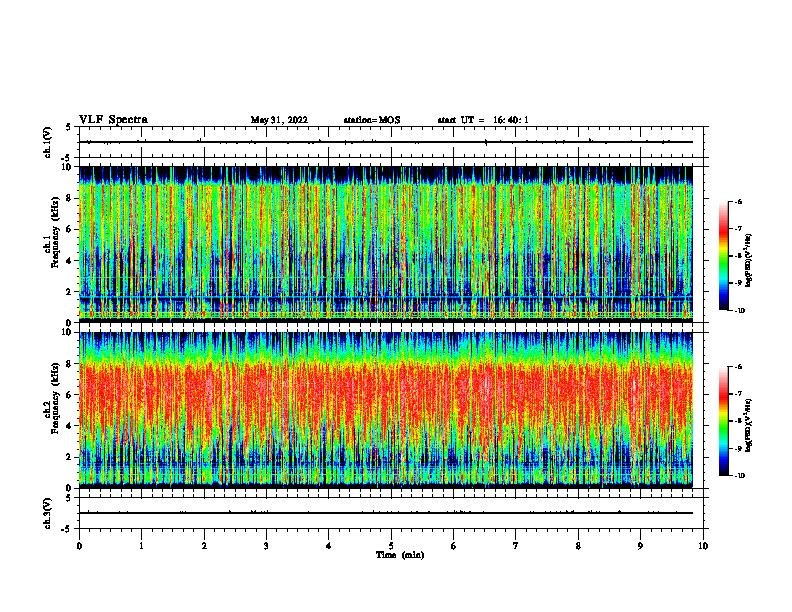The height and width of the screenshot is (612, 792).
Task: Click the 'VLF Spectra' title text
Action: coord(113,120)
